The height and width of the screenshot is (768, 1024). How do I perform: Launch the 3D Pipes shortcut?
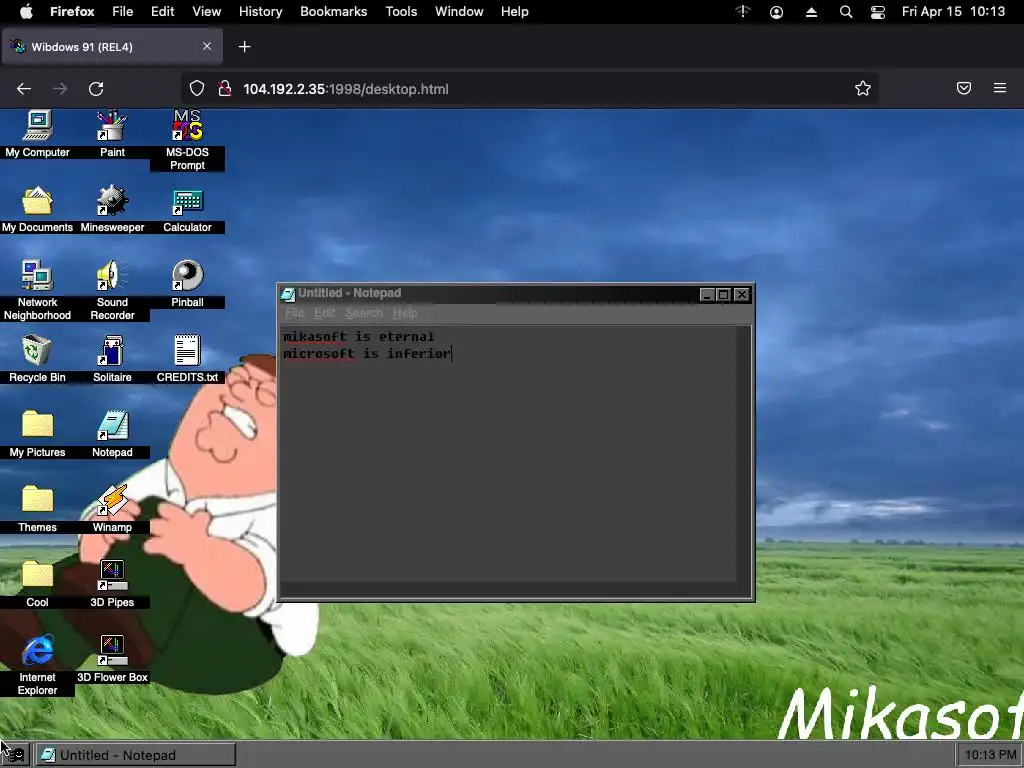tap(112, 584)
